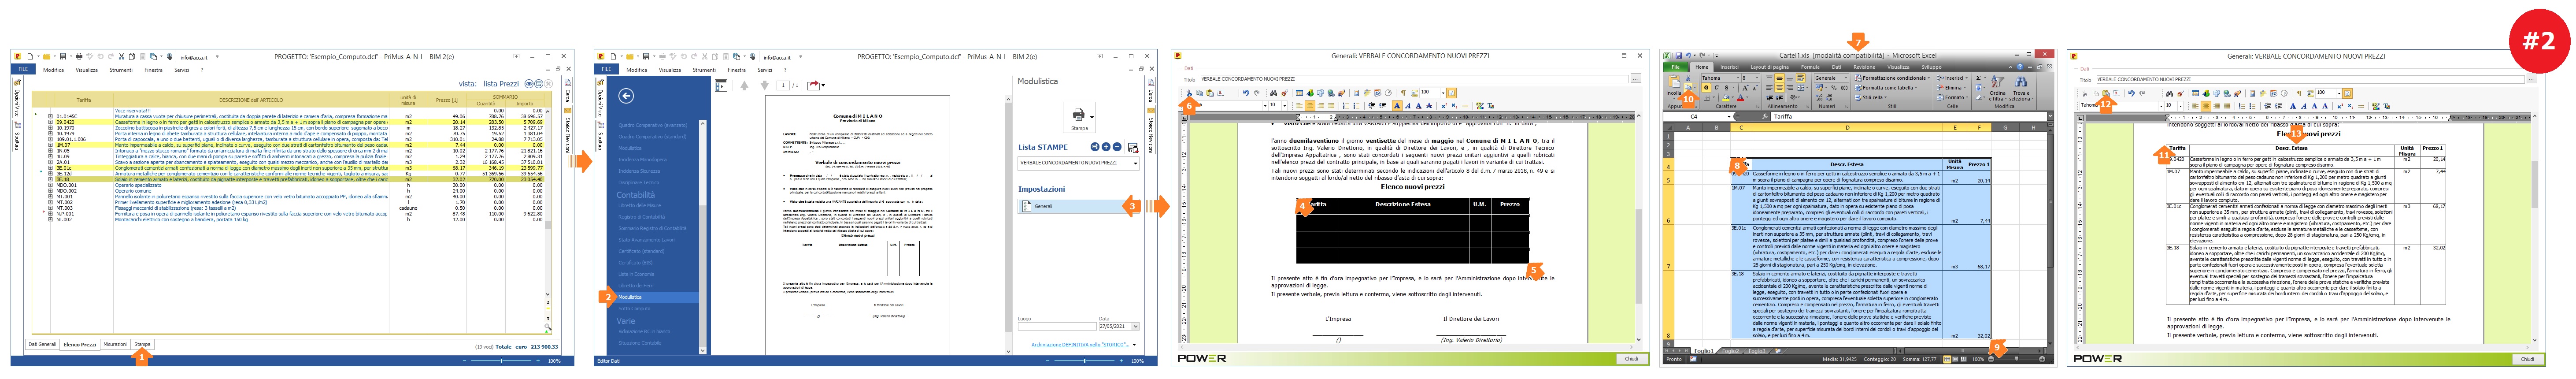Image resolution: width=2576 pixels, height=379 pixels.
Task: Click the zoom-out minus button in the Excel status bar
Action: pos(1991,359)
